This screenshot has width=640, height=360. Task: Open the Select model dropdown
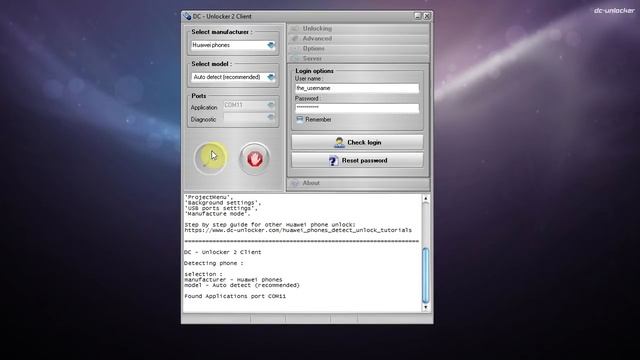point(233,77)
